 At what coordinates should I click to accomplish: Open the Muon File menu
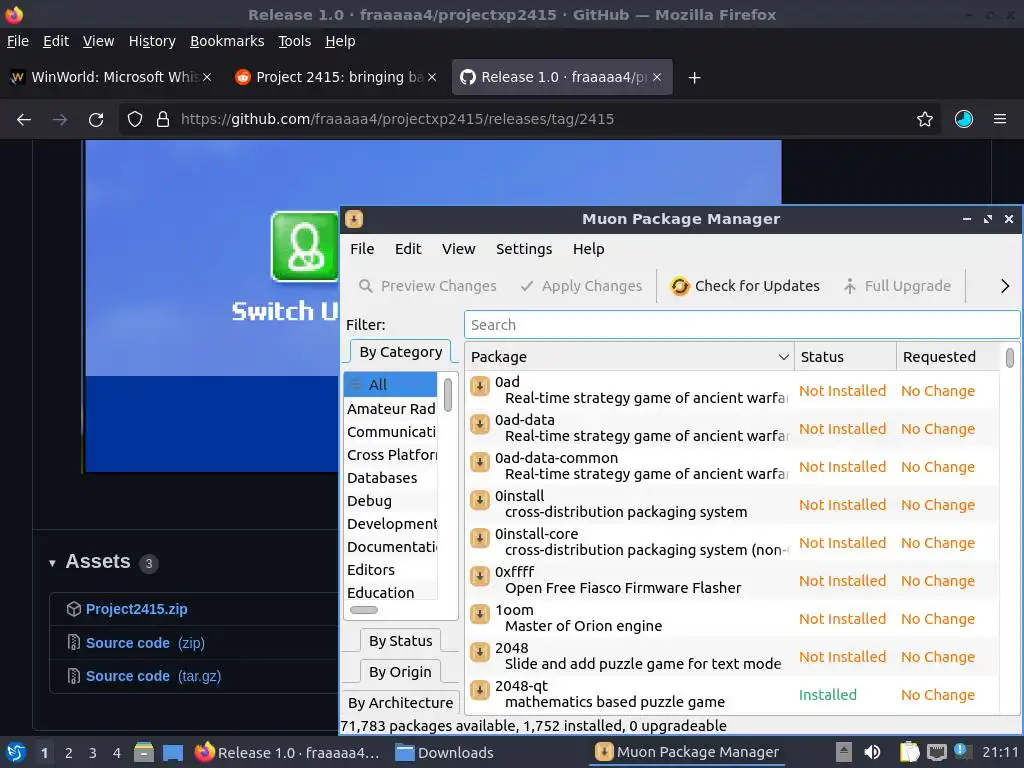coord(362,249)
